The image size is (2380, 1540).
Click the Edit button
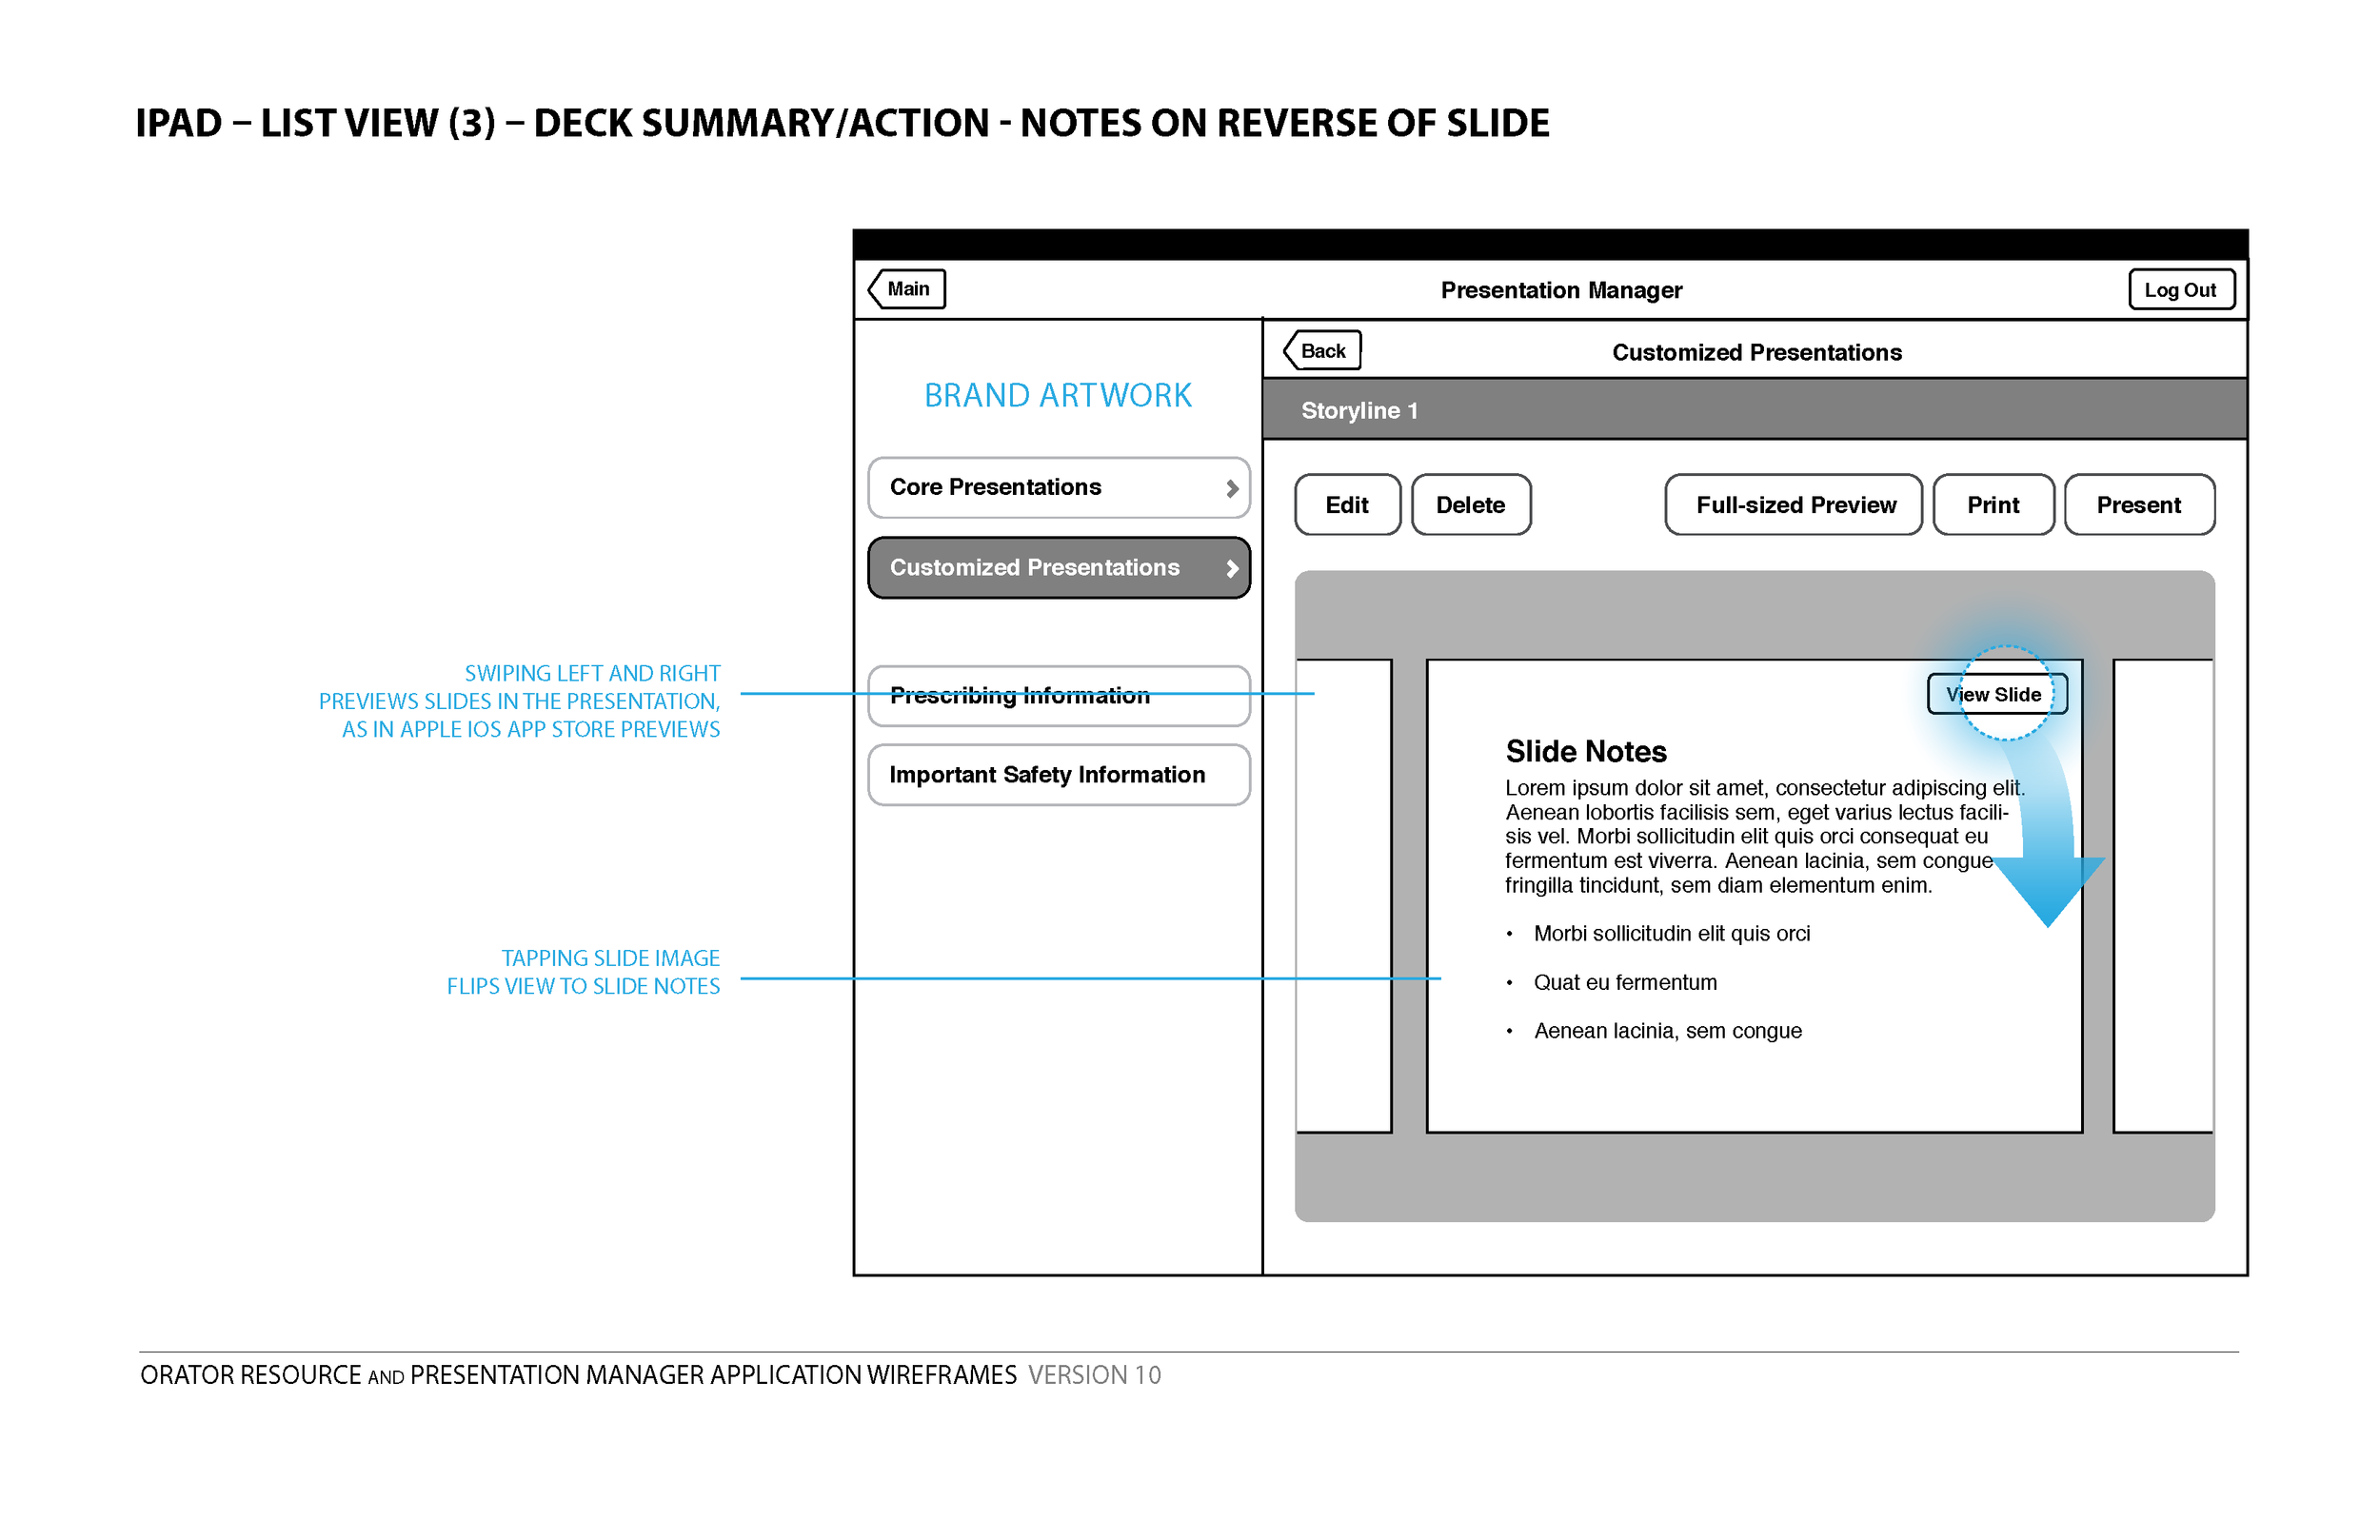point(1347,505)
